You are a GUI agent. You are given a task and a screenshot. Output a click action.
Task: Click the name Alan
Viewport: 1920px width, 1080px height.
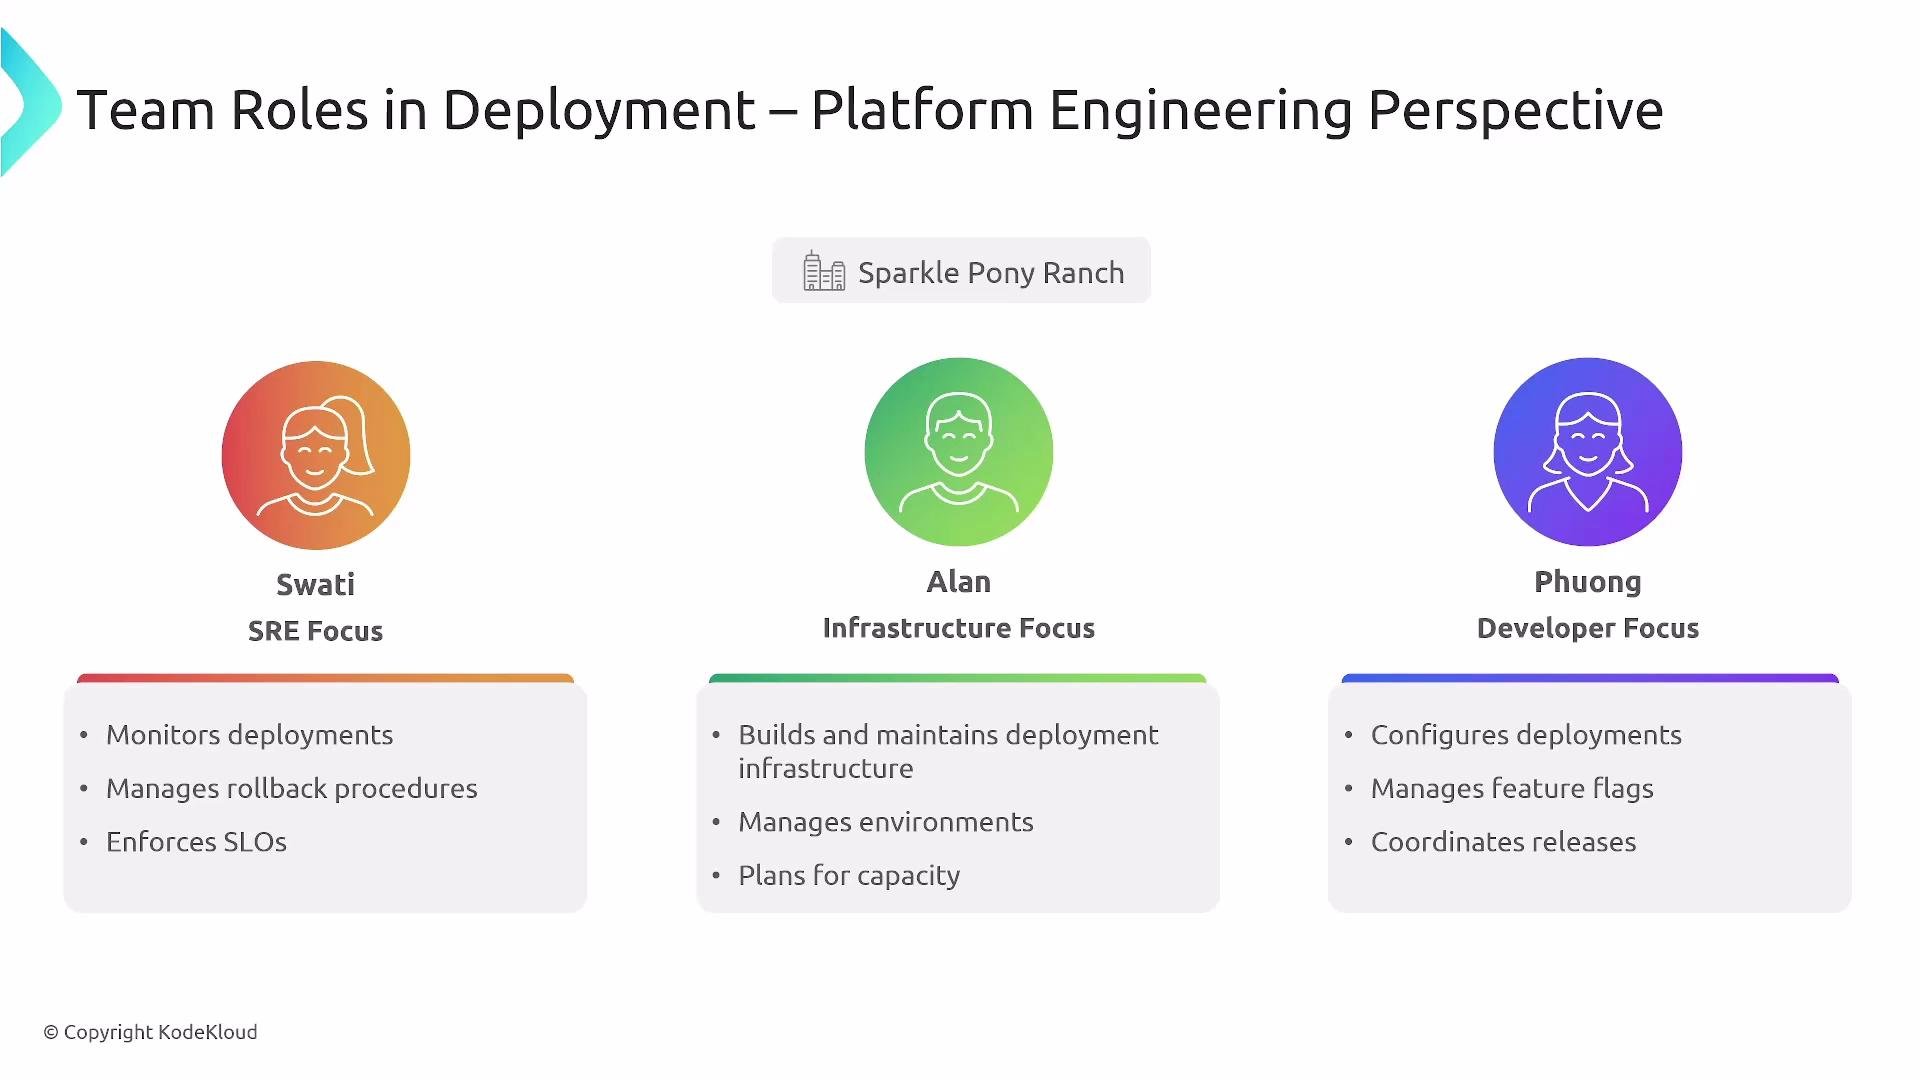[x=959, y=581]
